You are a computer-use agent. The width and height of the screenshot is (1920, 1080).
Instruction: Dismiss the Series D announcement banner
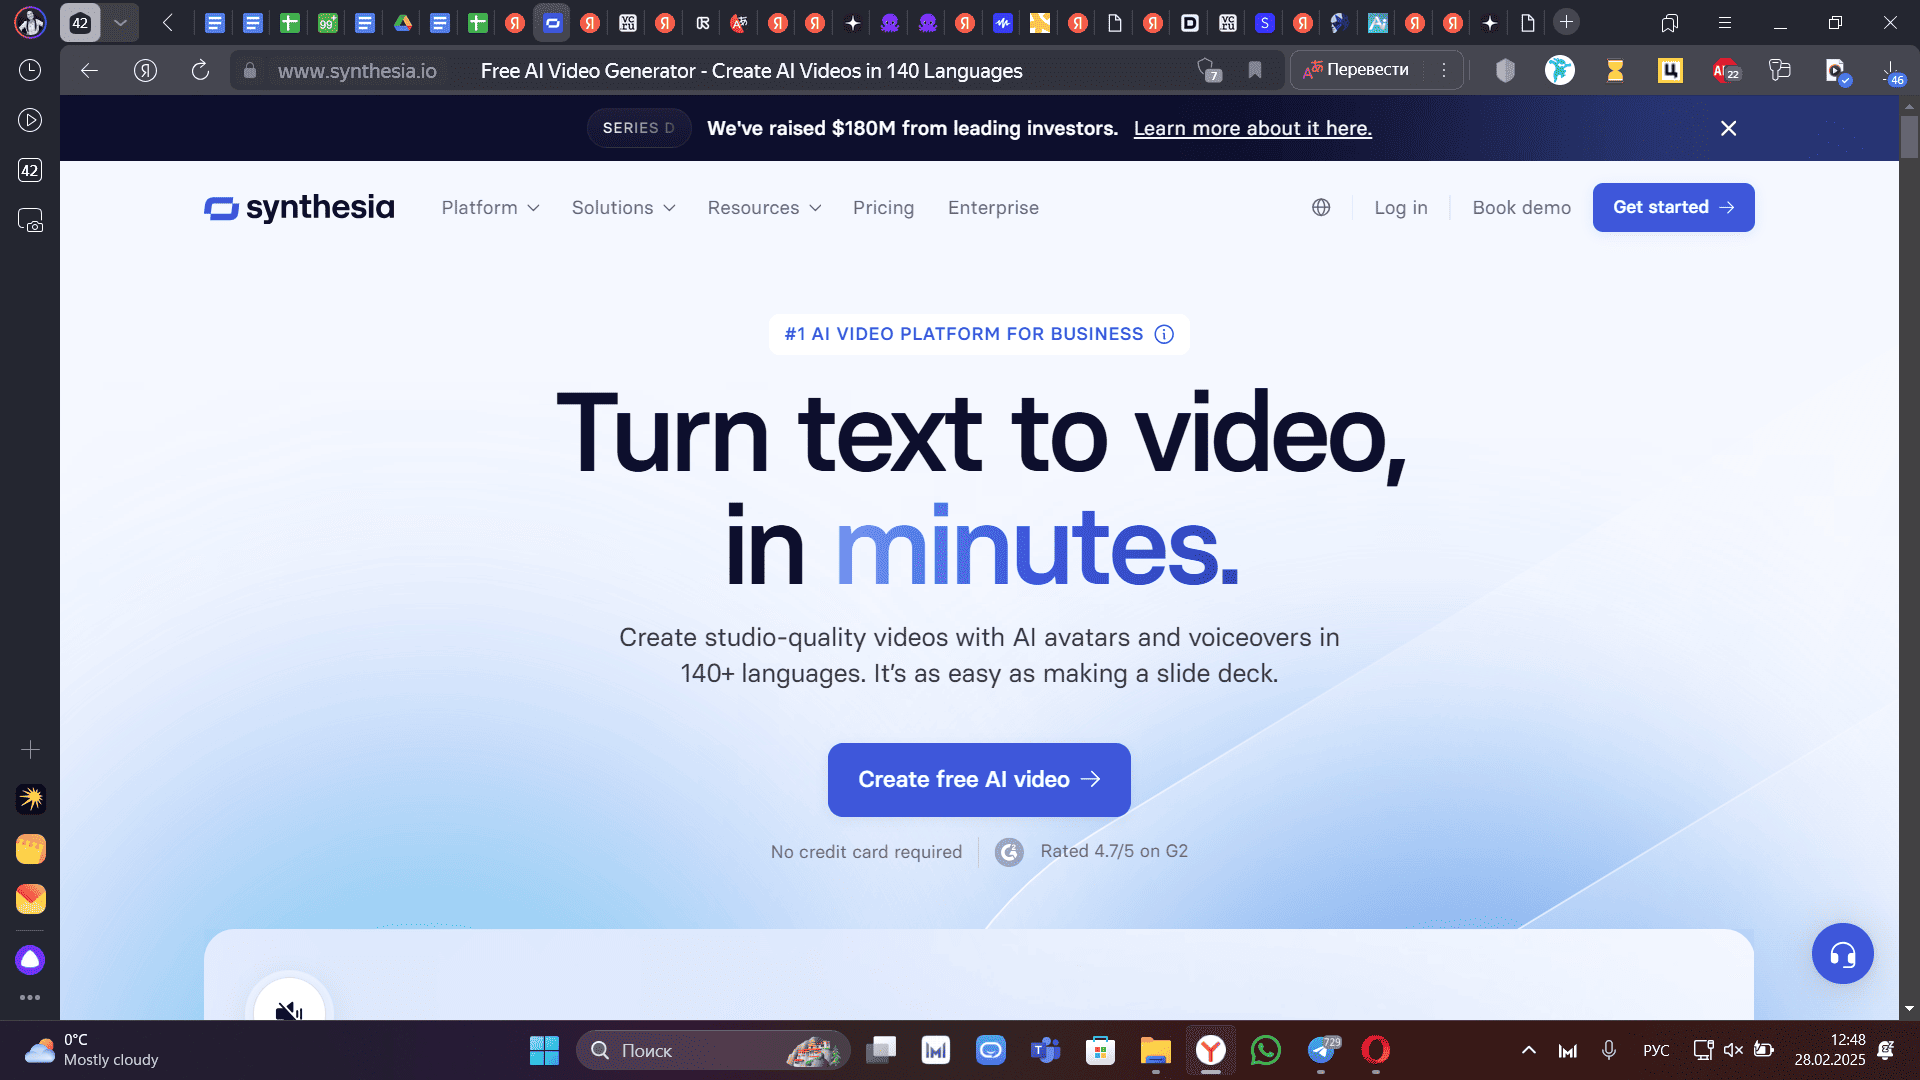tap(1728, 128)
